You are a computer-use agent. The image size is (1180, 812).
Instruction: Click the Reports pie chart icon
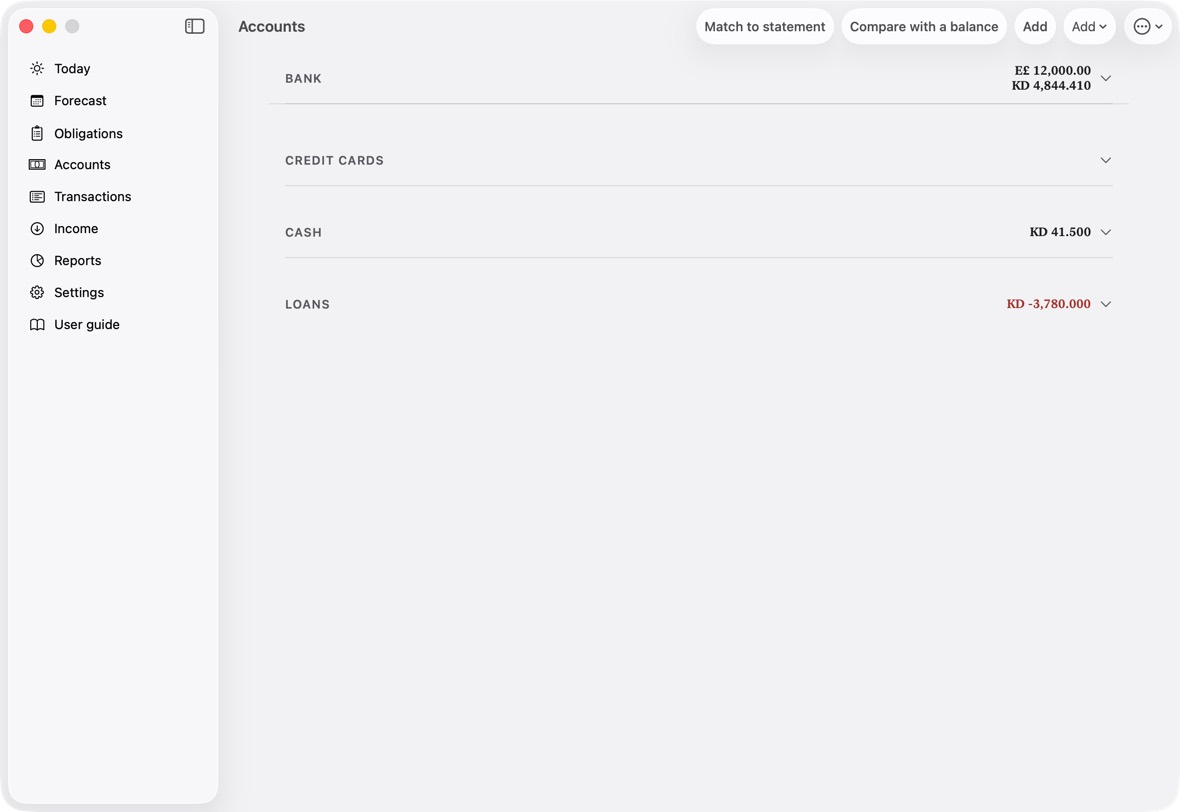tap(37, 260)
